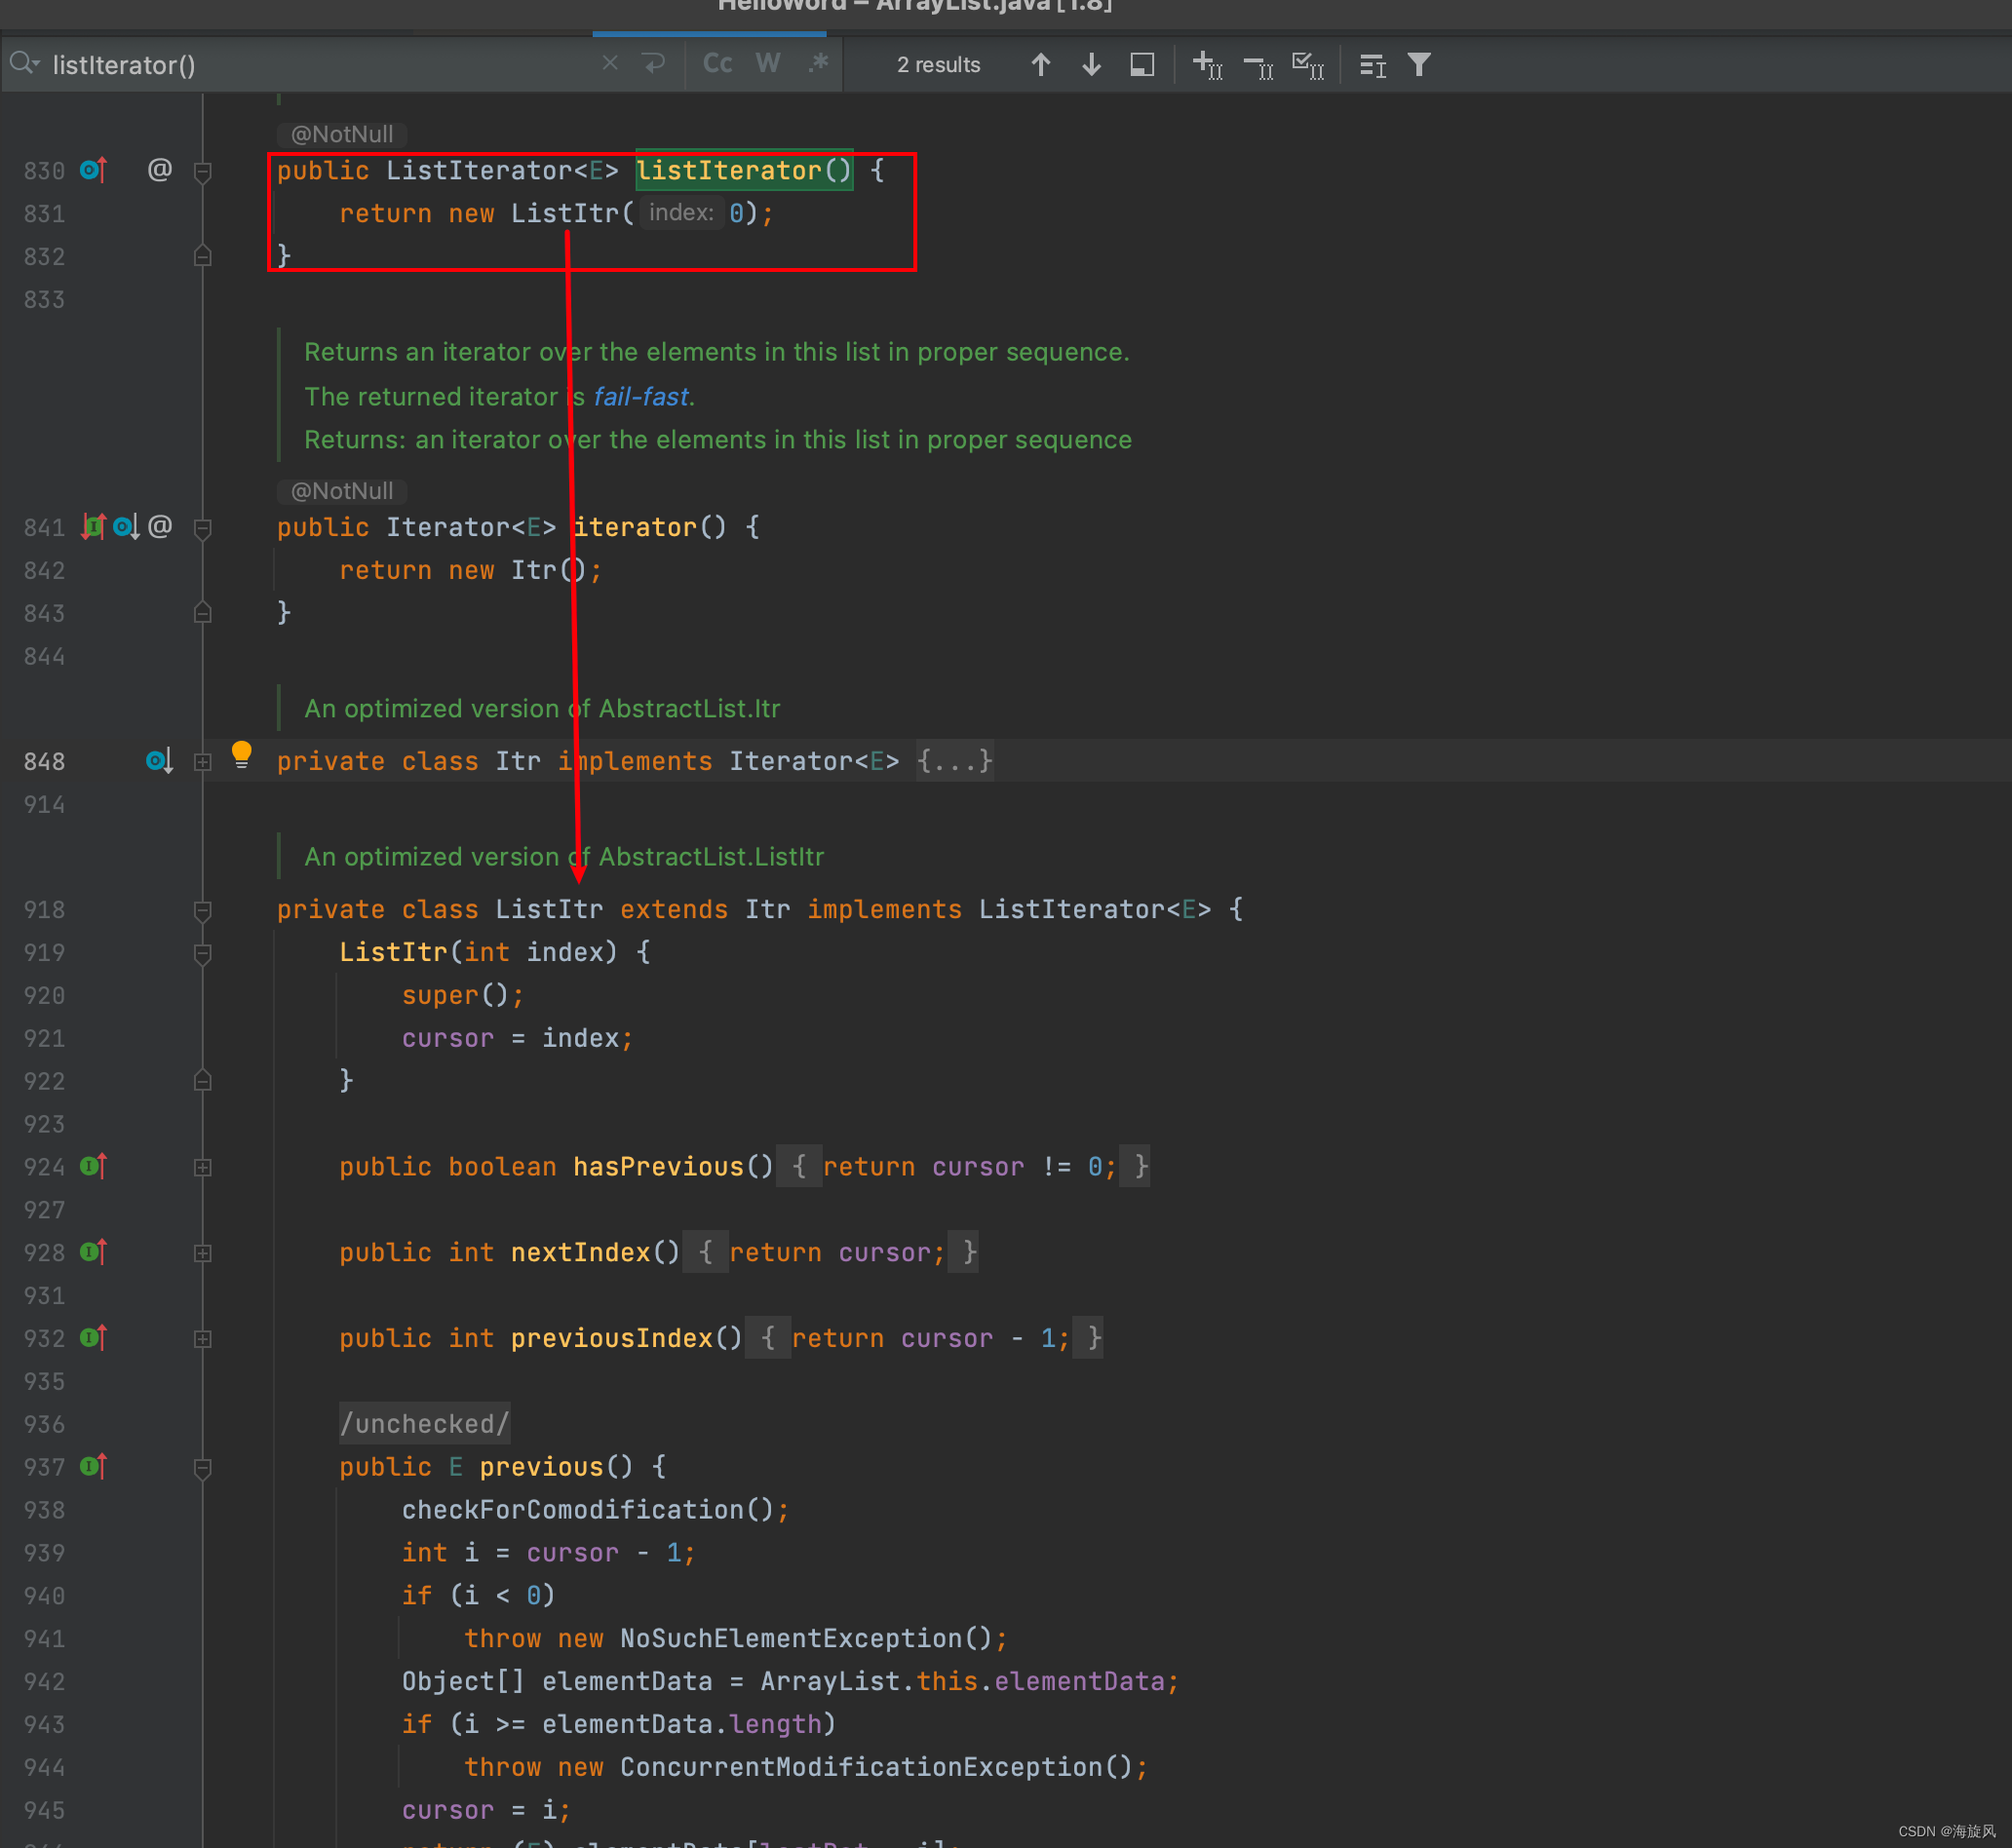Go to previous search occurrence
Image resolution: width=2012 pixels, height=1848 pixels.
[1041, 65]
